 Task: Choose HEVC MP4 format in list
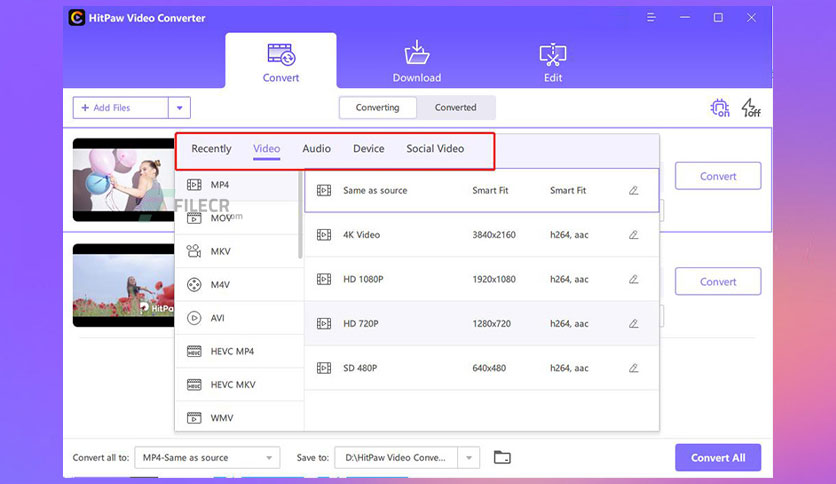tap(239, 351)
